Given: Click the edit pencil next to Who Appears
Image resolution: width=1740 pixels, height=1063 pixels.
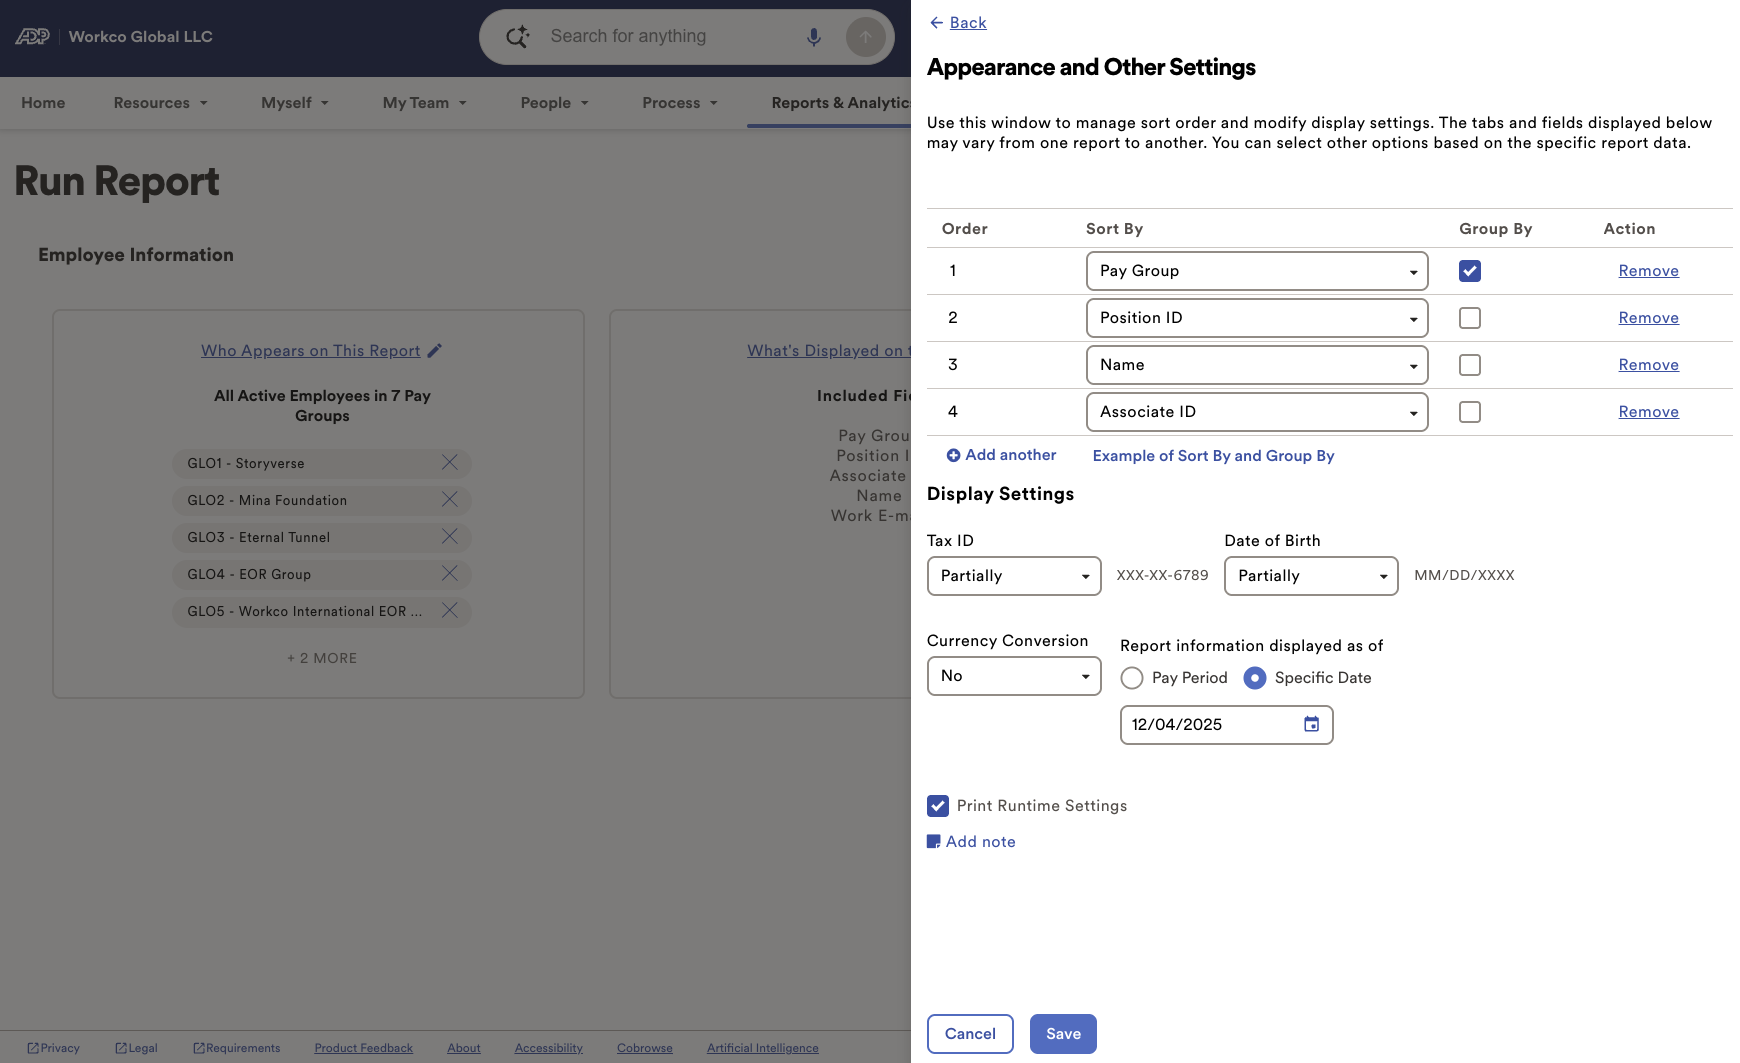Looking at the screenshot, I should coord(434,351).
